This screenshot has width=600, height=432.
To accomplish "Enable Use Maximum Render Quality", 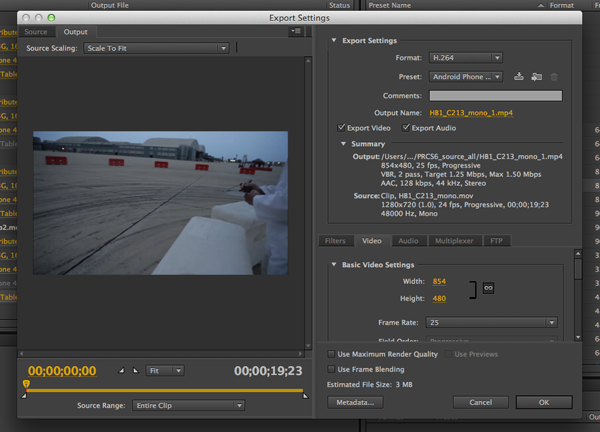I will [x=333, y=354].
